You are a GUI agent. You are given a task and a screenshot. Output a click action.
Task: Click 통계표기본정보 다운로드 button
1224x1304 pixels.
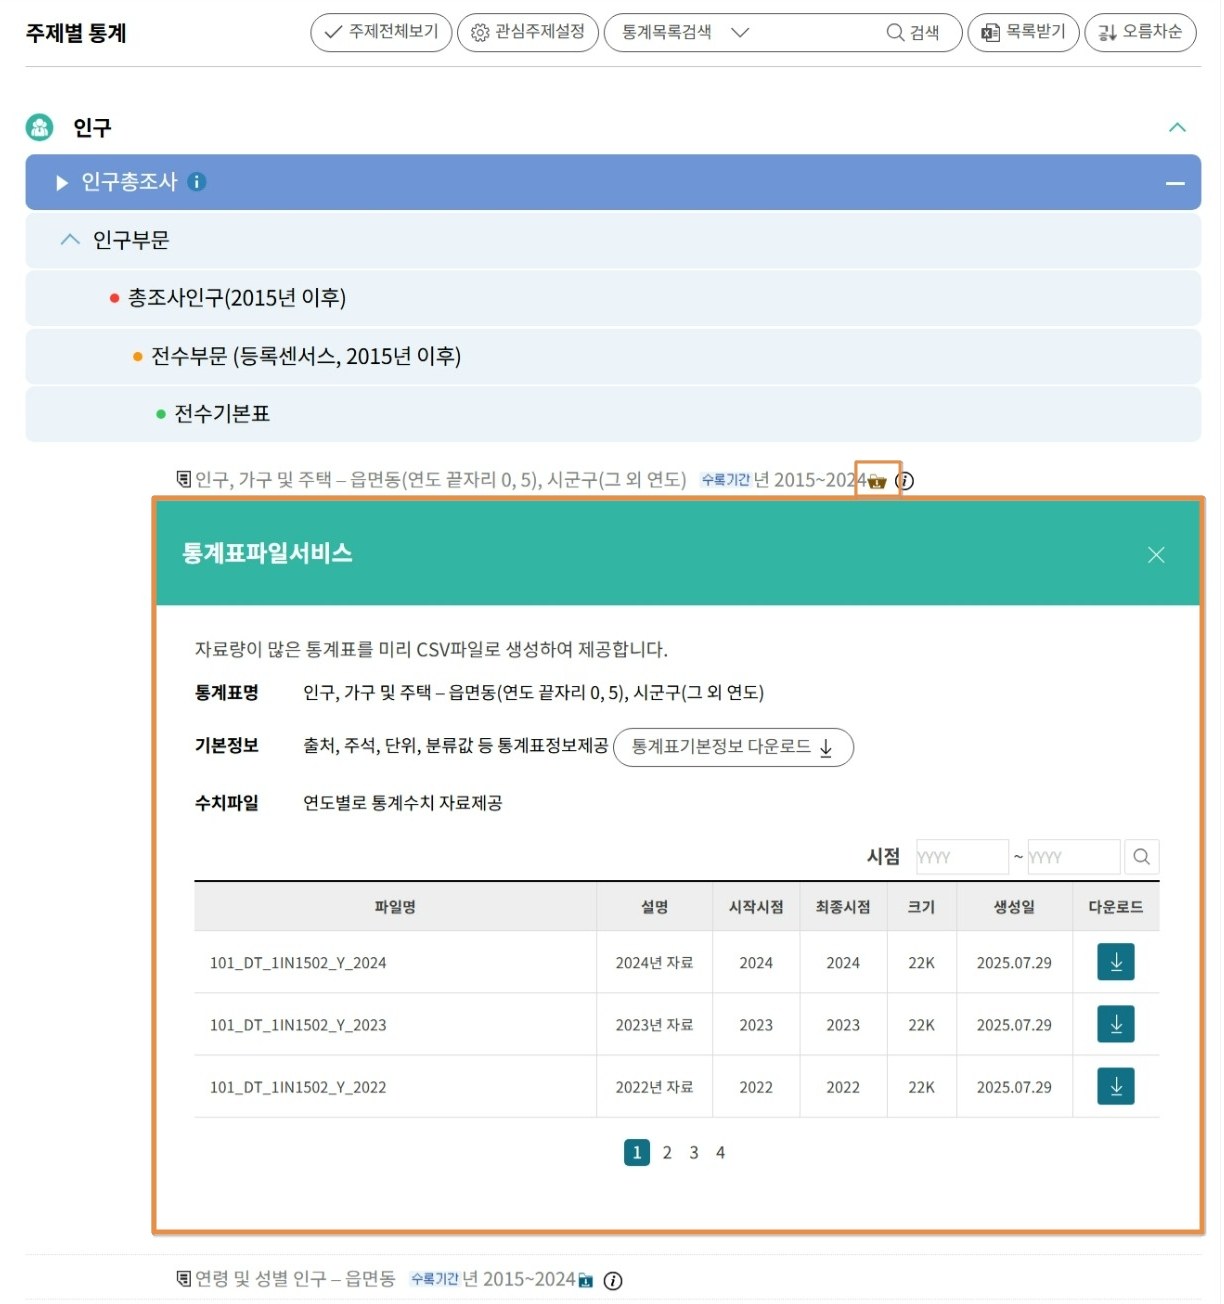pos(733,747)
